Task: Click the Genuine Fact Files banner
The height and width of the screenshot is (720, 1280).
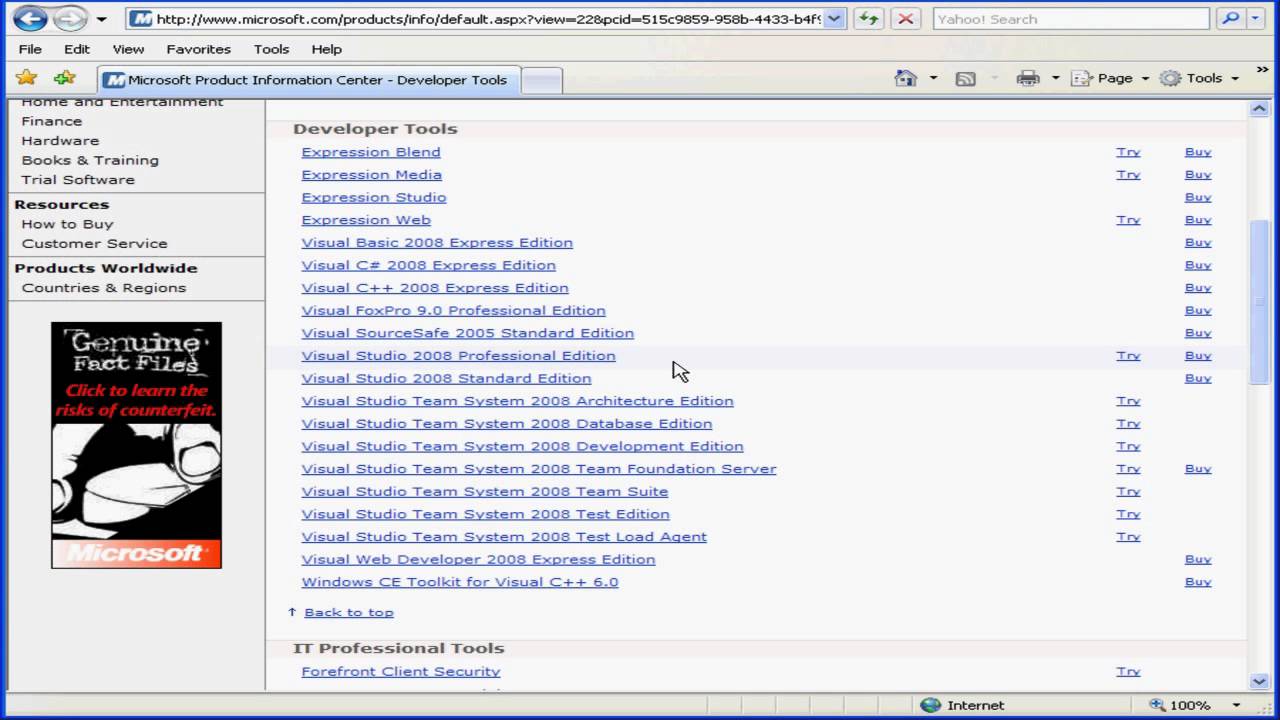Action: point(136,445)
